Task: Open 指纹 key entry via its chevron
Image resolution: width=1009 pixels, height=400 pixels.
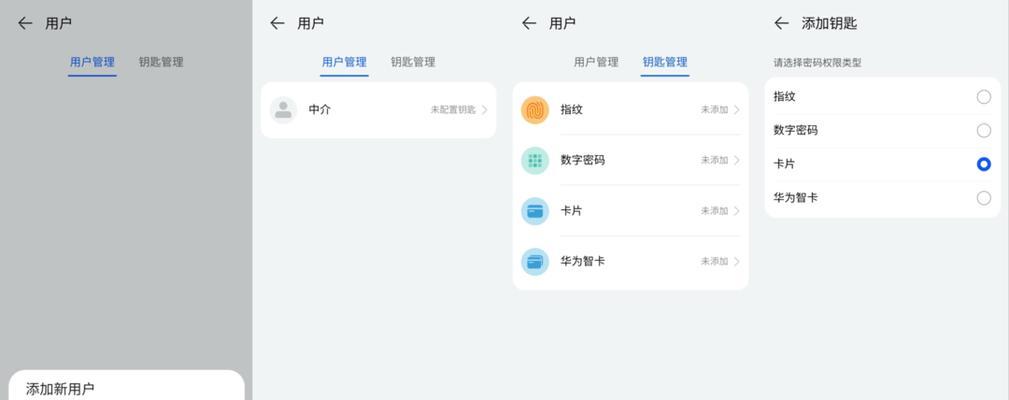Action: (737, 110)
